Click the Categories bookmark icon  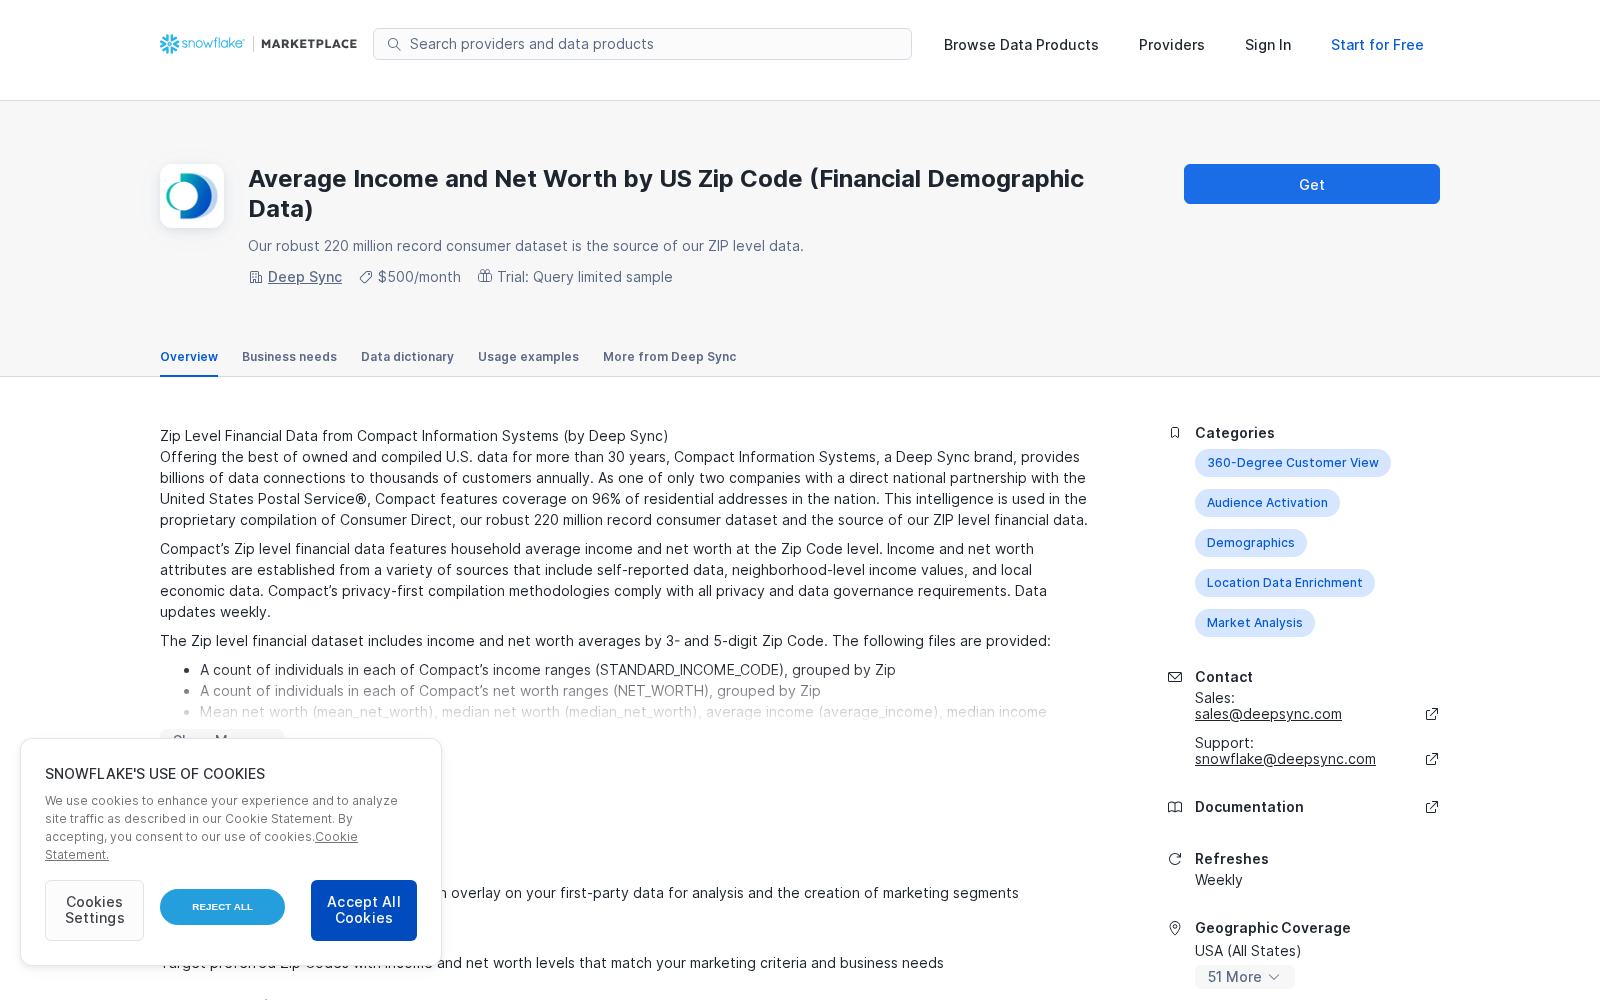click(x=1175, y=433)
